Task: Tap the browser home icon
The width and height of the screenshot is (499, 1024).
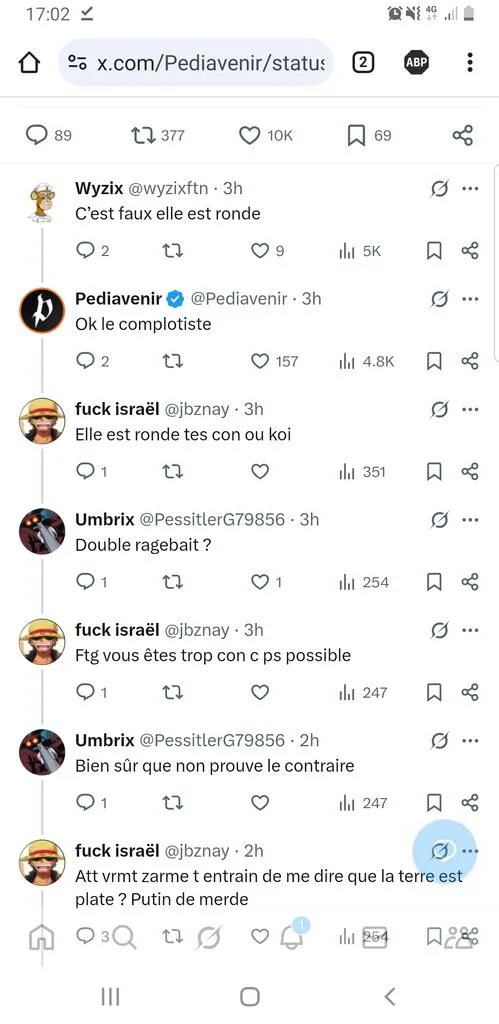Action: (29, 63)
